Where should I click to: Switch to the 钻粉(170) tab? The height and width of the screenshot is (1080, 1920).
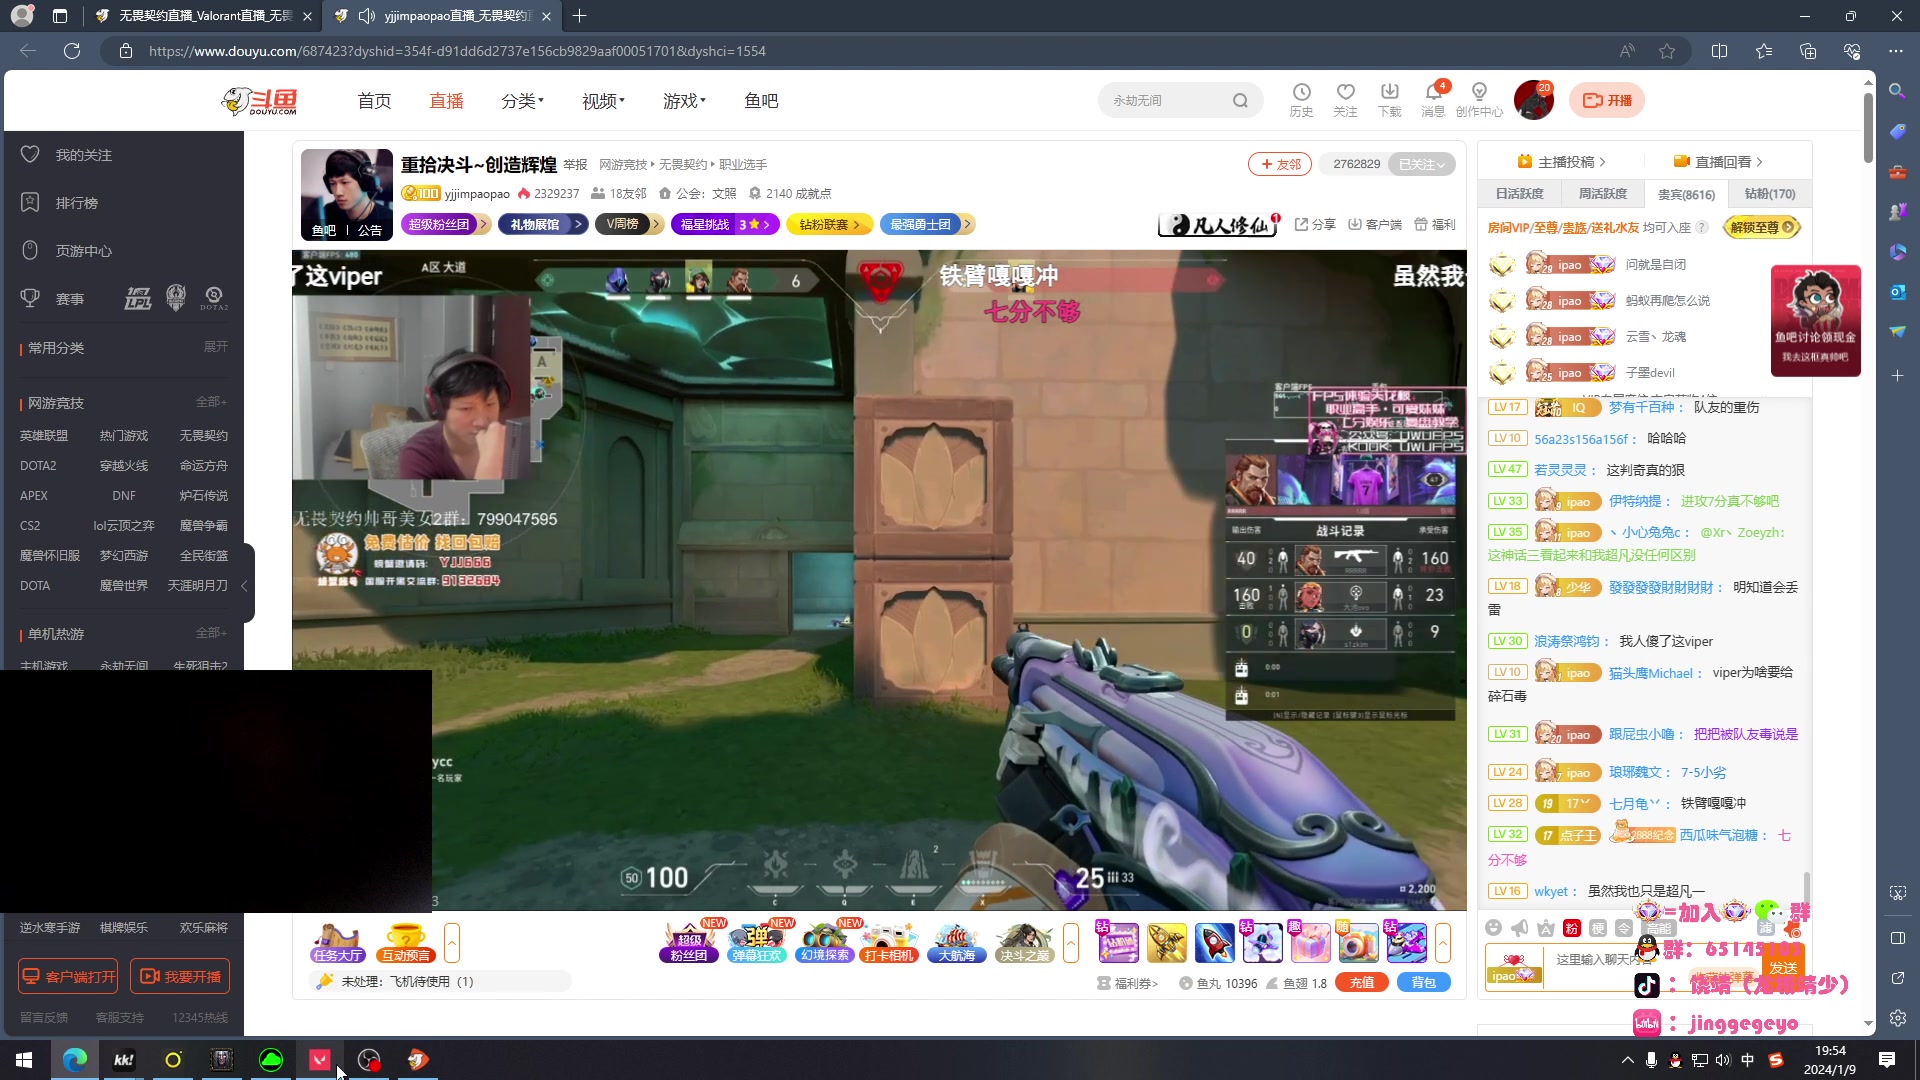coord(1770,194)
